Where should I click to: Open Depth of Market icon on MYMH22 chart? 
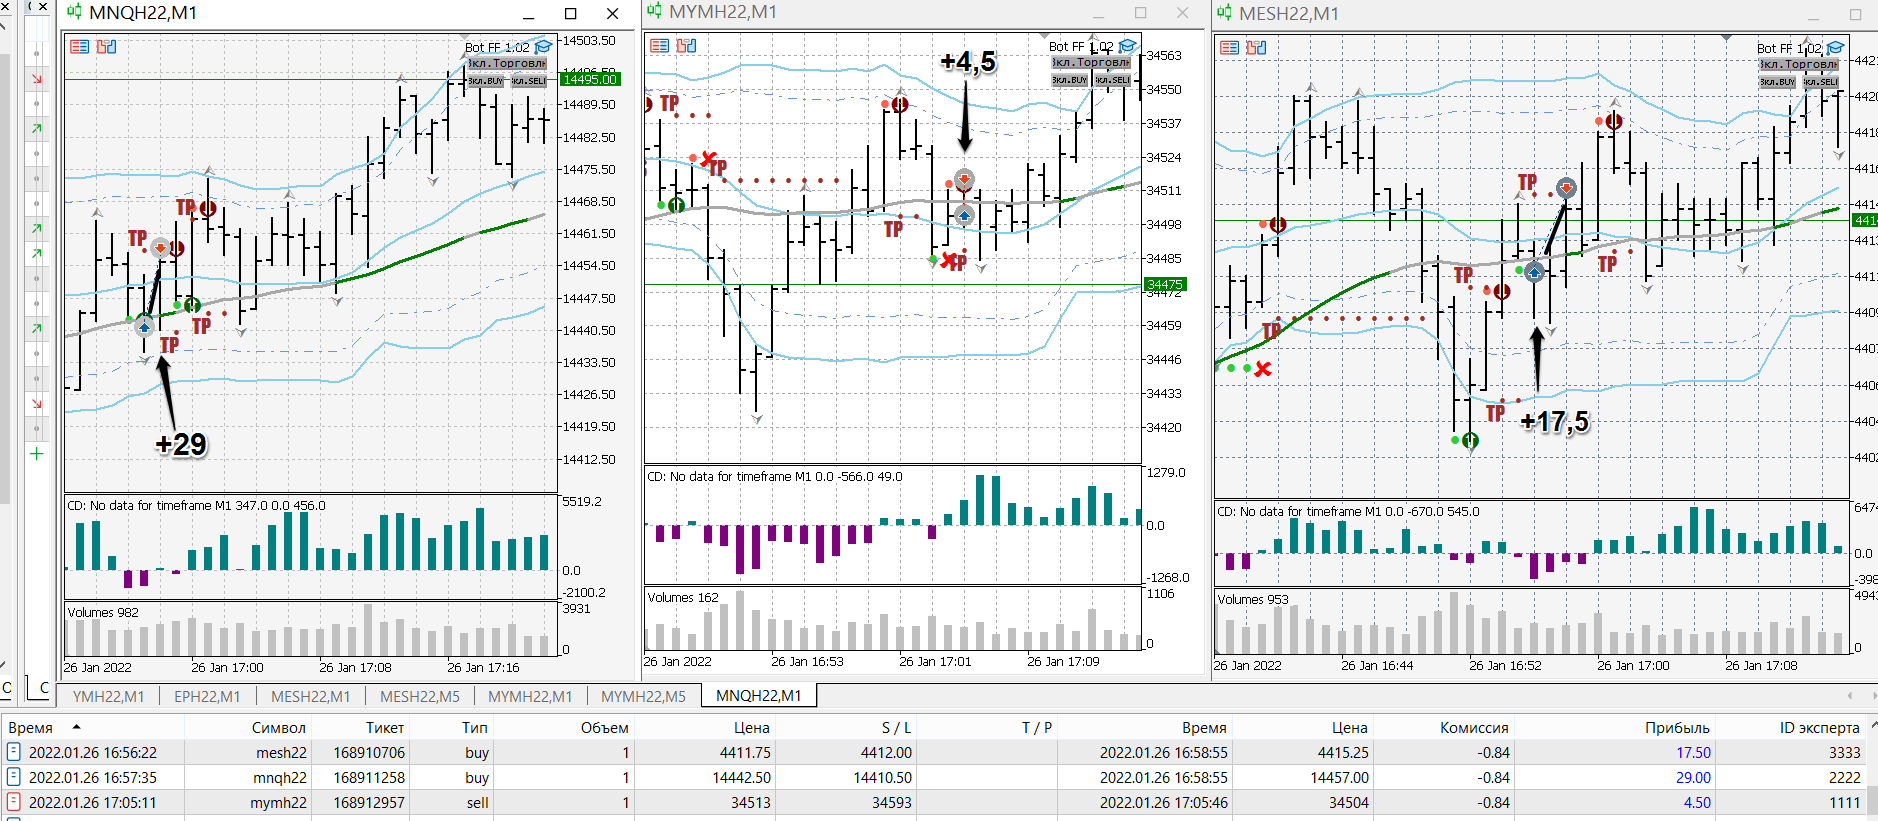pos(686,45)
